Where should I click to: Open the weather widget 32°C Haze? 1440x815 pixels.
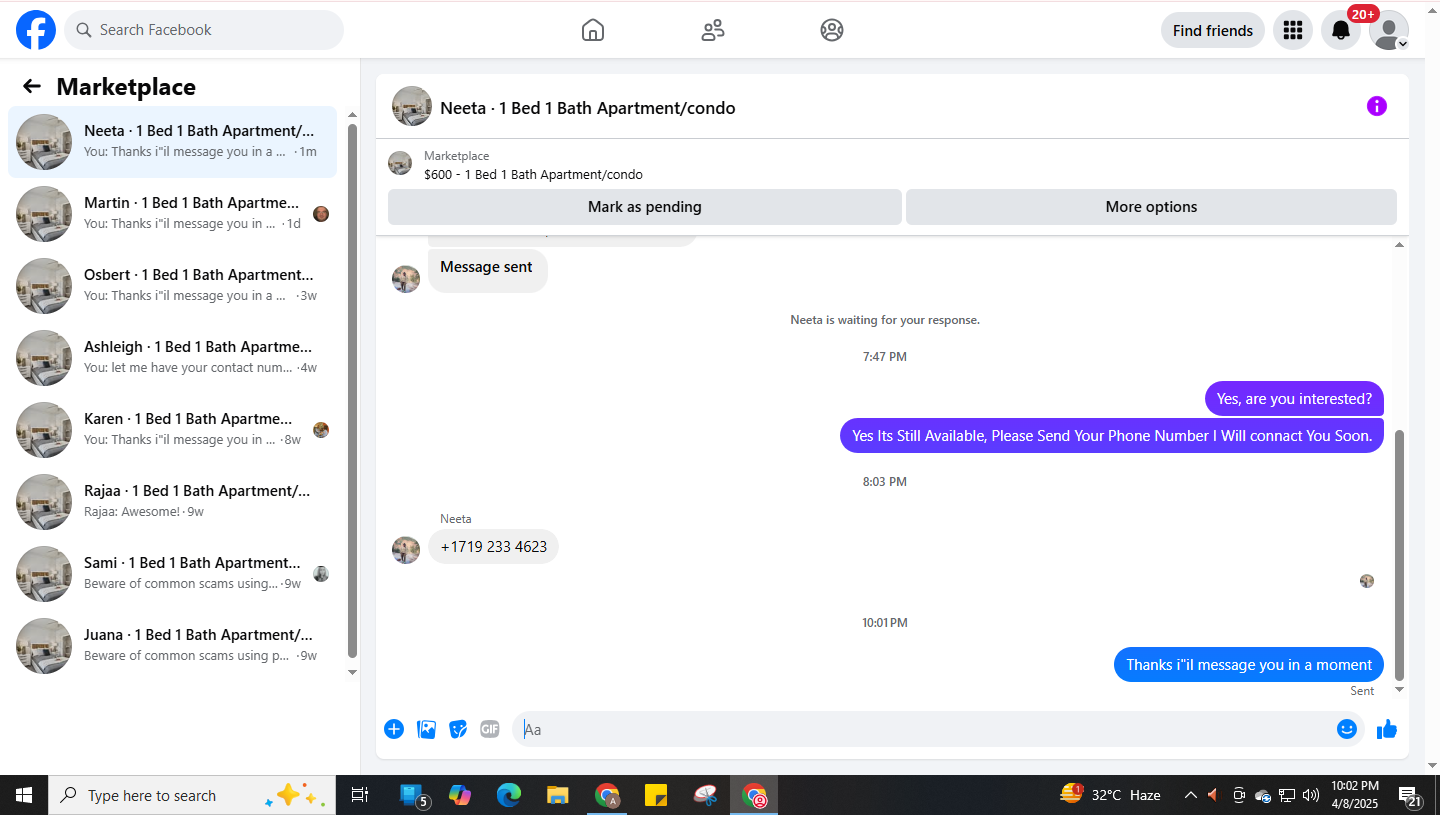(x=1112, y=795)
